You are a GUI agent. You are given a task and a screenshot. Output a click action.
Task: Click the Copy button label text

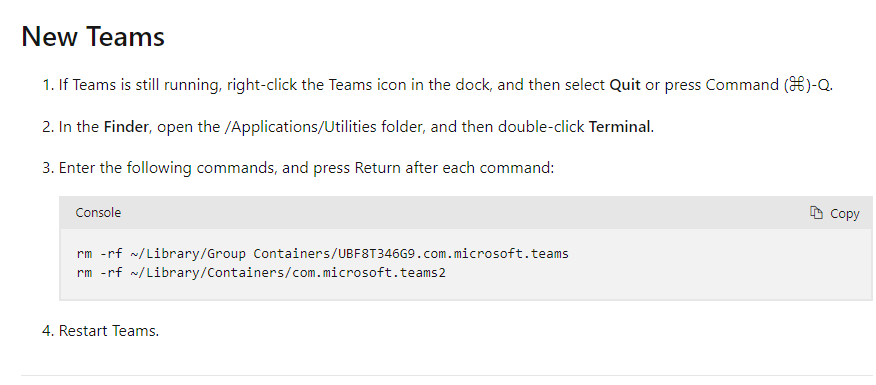(844, 213)
